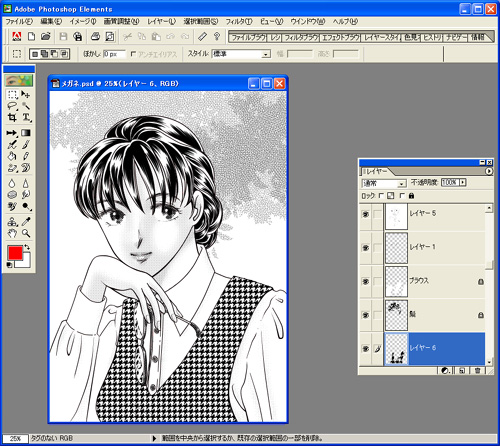Click the ぼかし feather input field

(114, 54)
